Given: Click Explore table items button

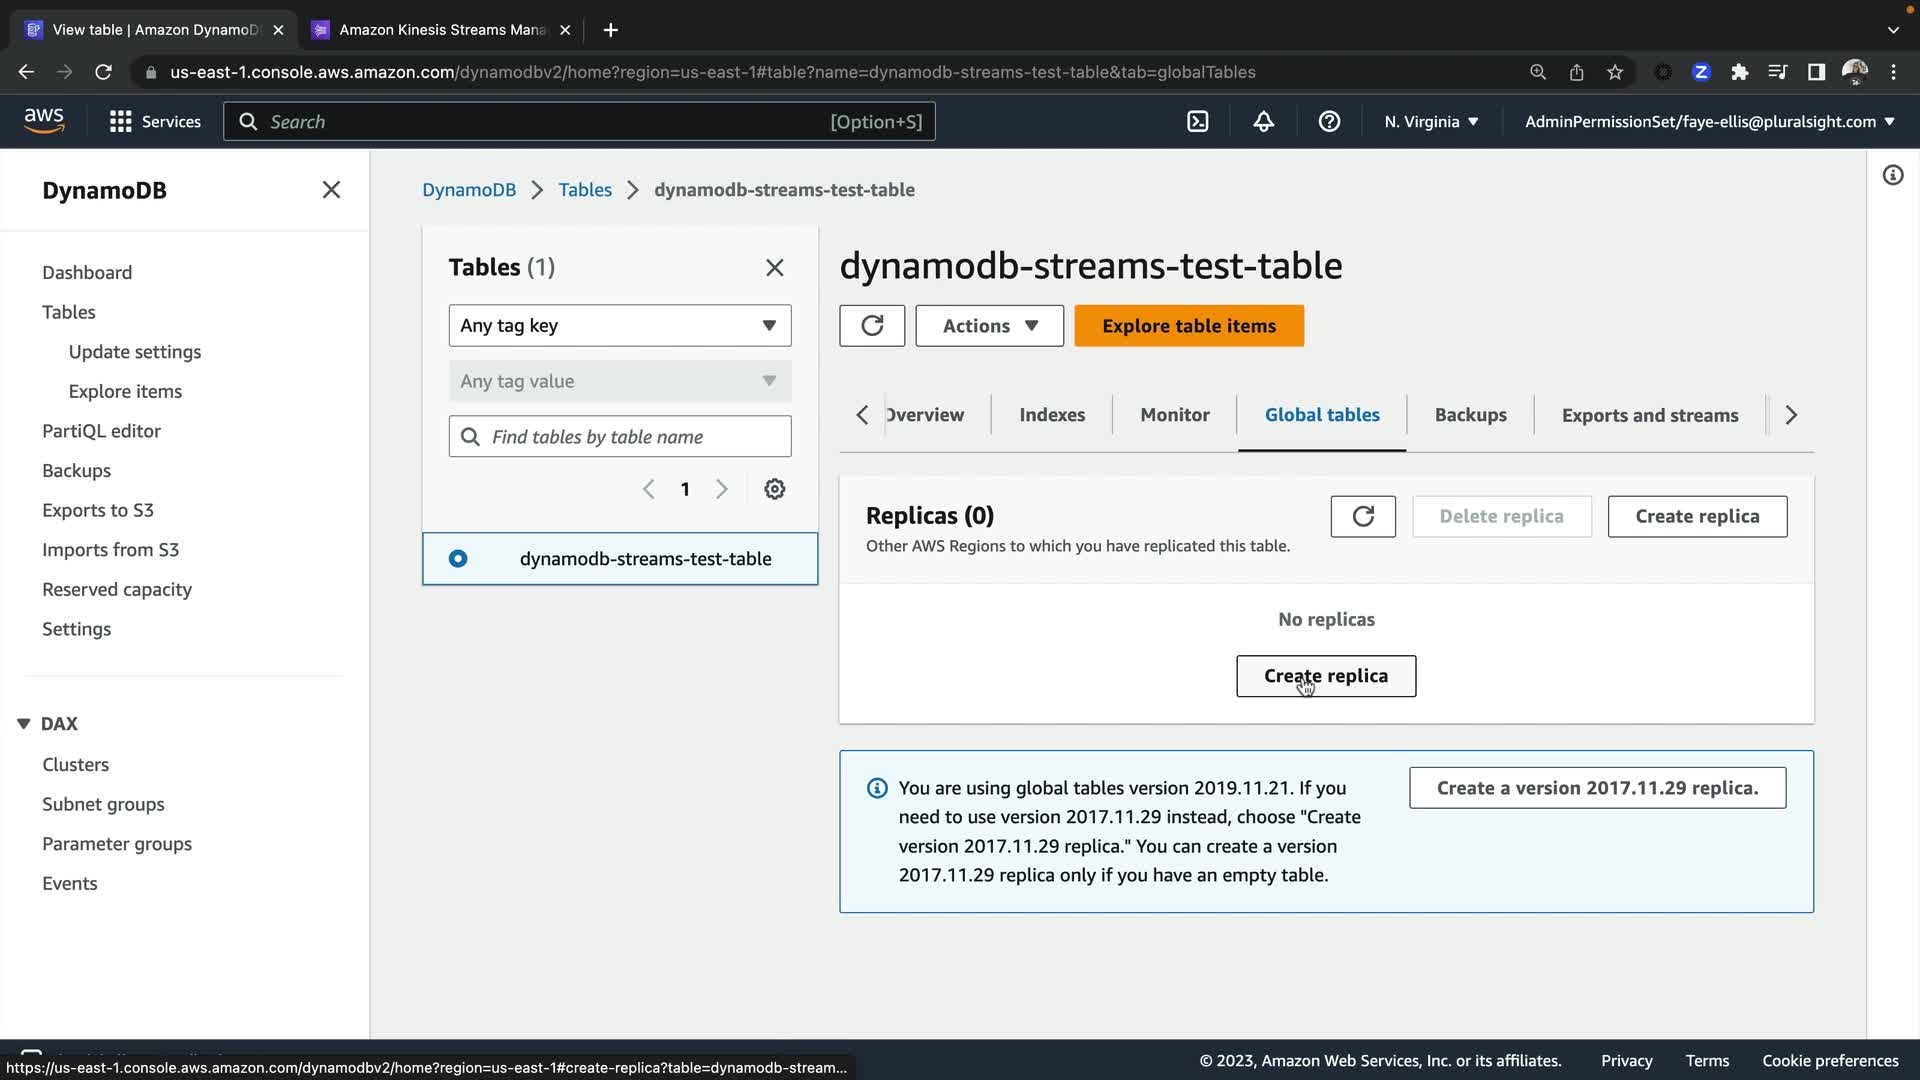Looking at the screenshot, I should pyautogui.click(x=1188, y=326).
